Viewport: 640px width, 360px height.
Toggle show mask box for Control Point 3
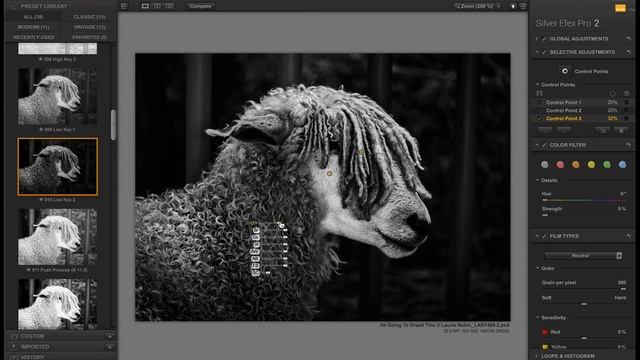point(627,118)
